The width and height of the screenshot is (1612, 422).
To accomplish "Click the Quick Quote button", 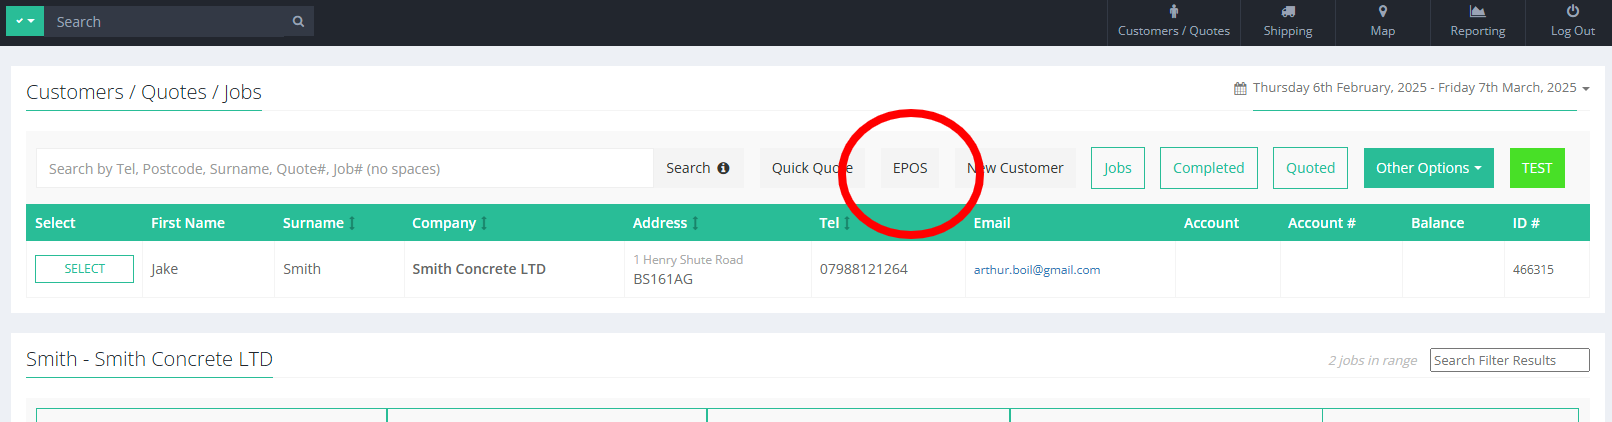I will (812, 168).
